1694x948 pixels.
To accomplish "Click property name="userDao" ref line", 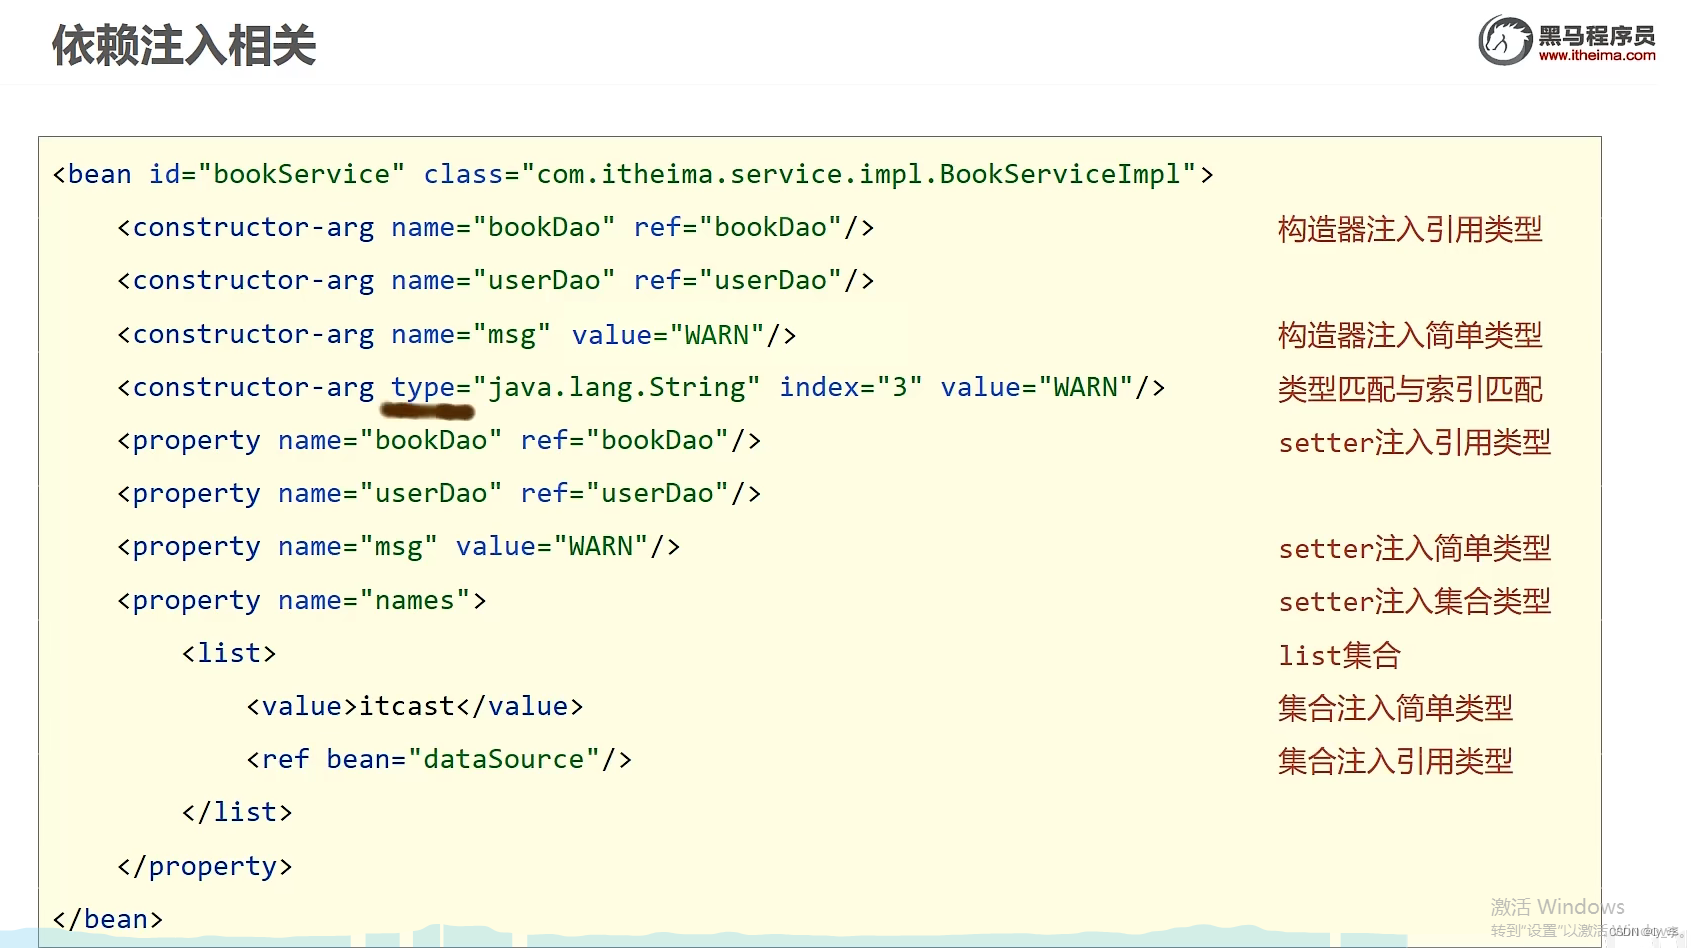I will coord(439,494).
